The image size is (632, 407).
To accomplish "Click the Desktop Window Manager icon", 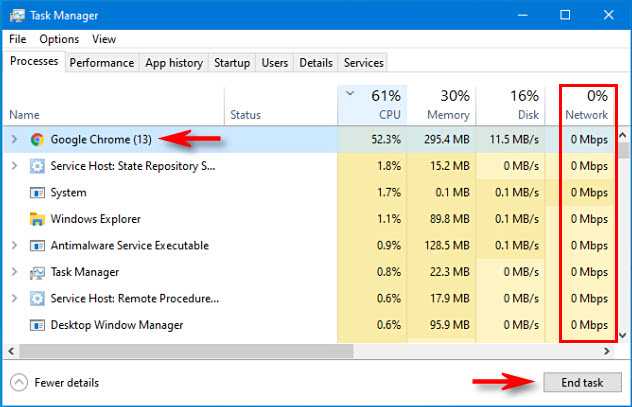I will tap(37, 325).
